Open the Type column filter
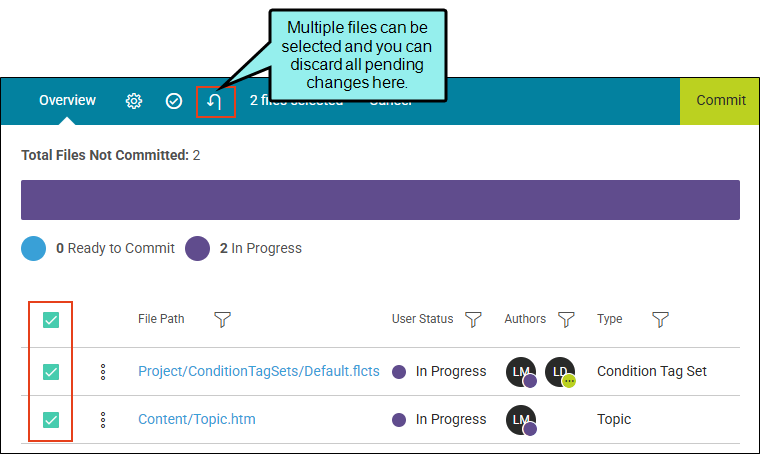The height and width of the screenshot is (454, 760). (660, 319)
